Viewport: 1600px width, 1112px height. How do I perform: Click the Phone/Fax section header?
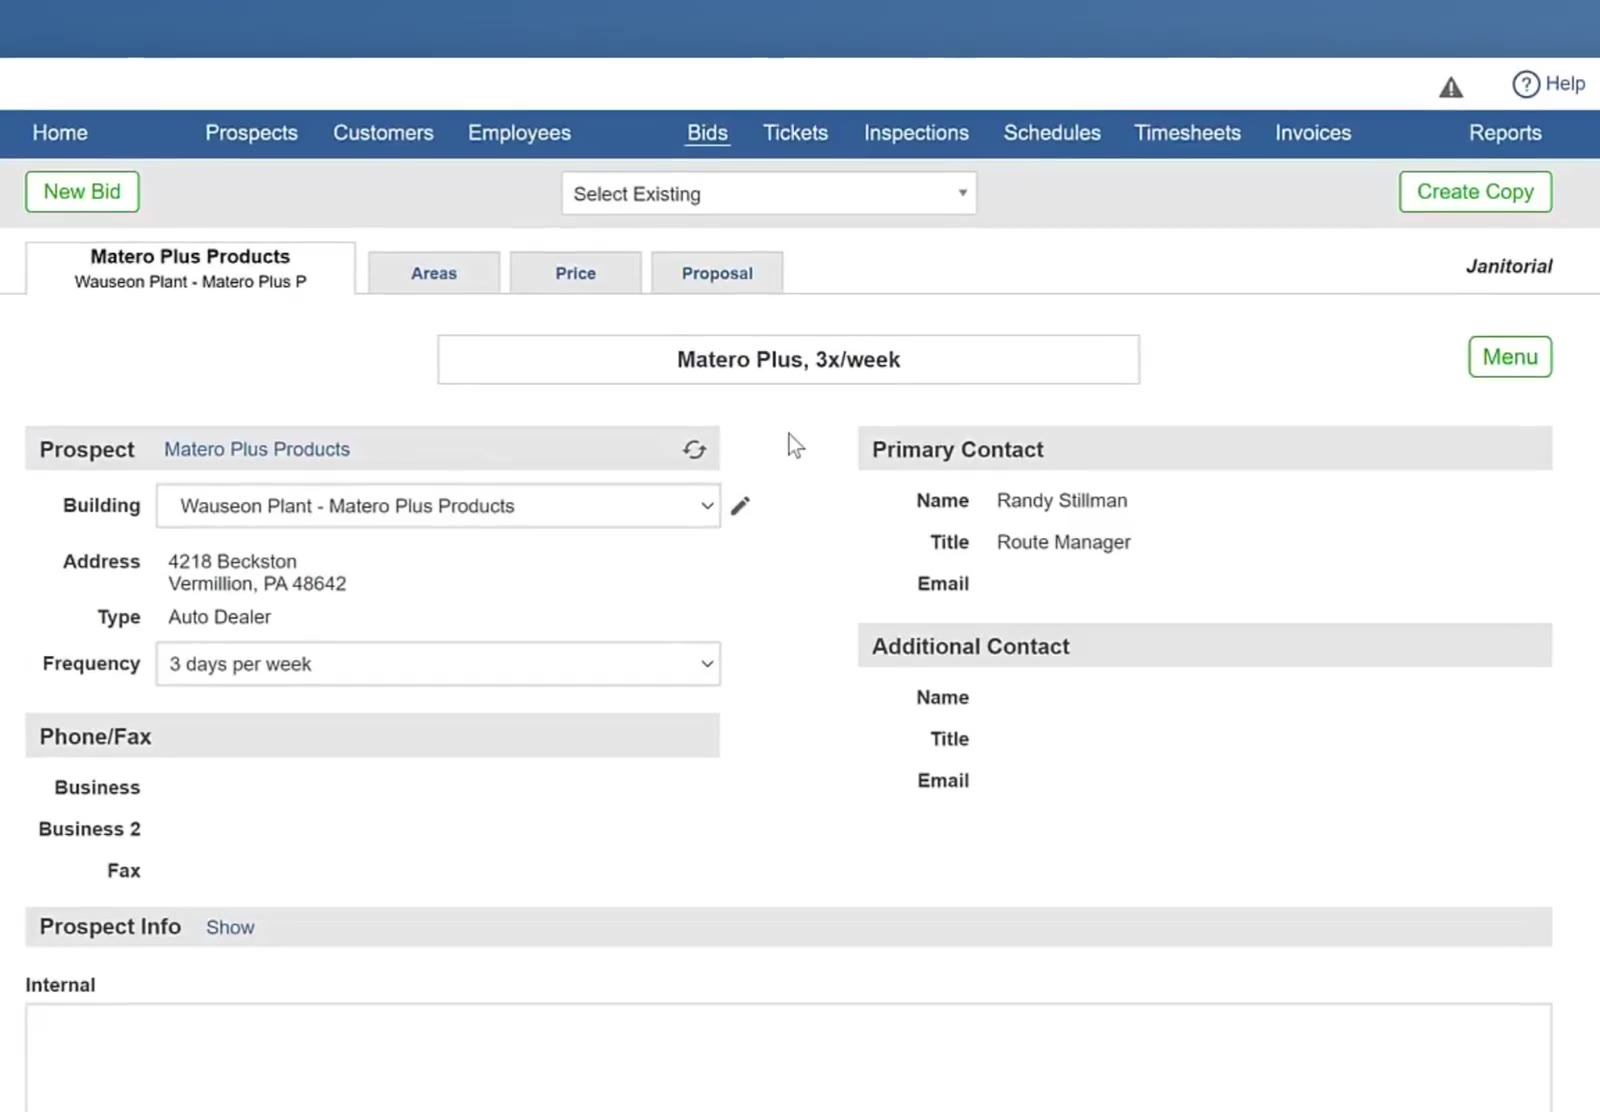pos(372,736)
